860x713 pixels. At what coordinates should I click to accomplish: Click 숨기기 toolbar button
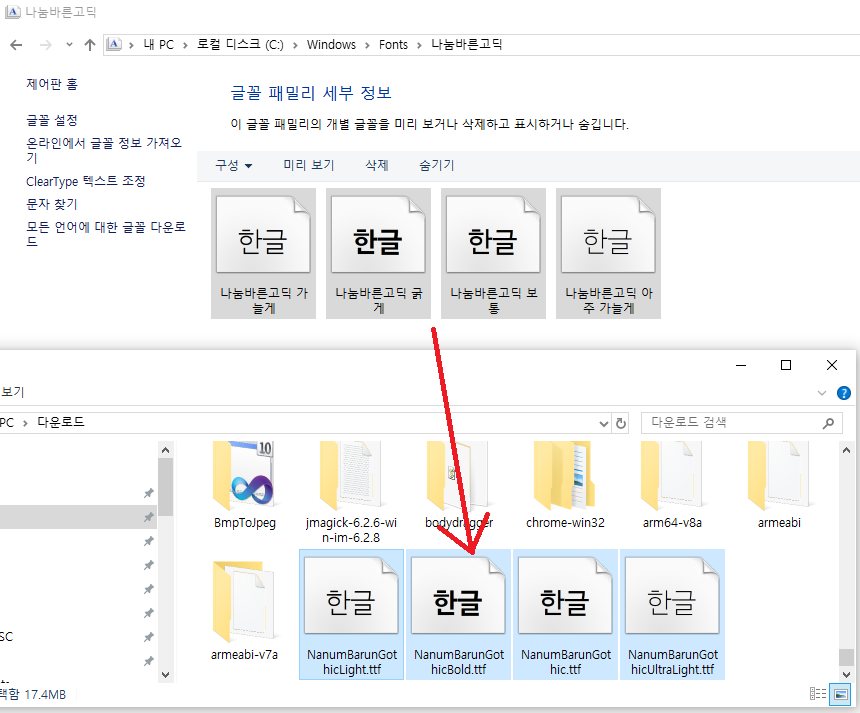point(437,165)
